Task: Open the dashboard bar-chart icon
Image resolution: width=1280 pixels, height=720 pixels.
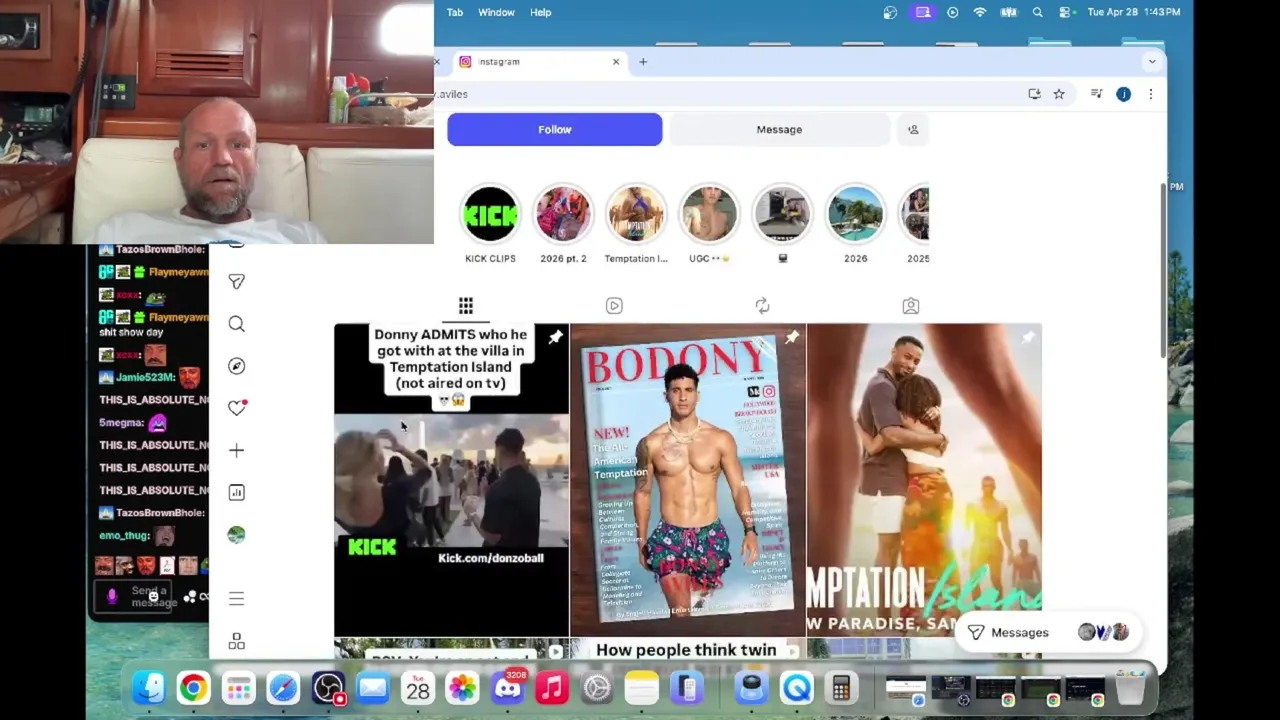Action: coord(236,492)
